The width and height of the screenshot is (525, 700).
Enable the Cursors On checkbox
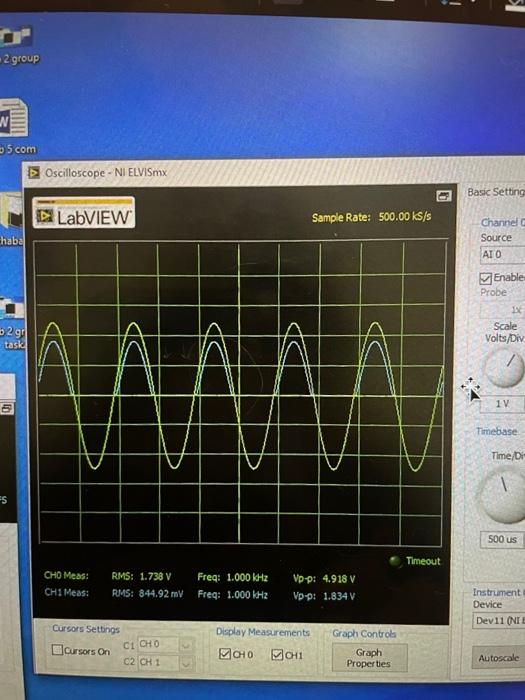[57, 650]
